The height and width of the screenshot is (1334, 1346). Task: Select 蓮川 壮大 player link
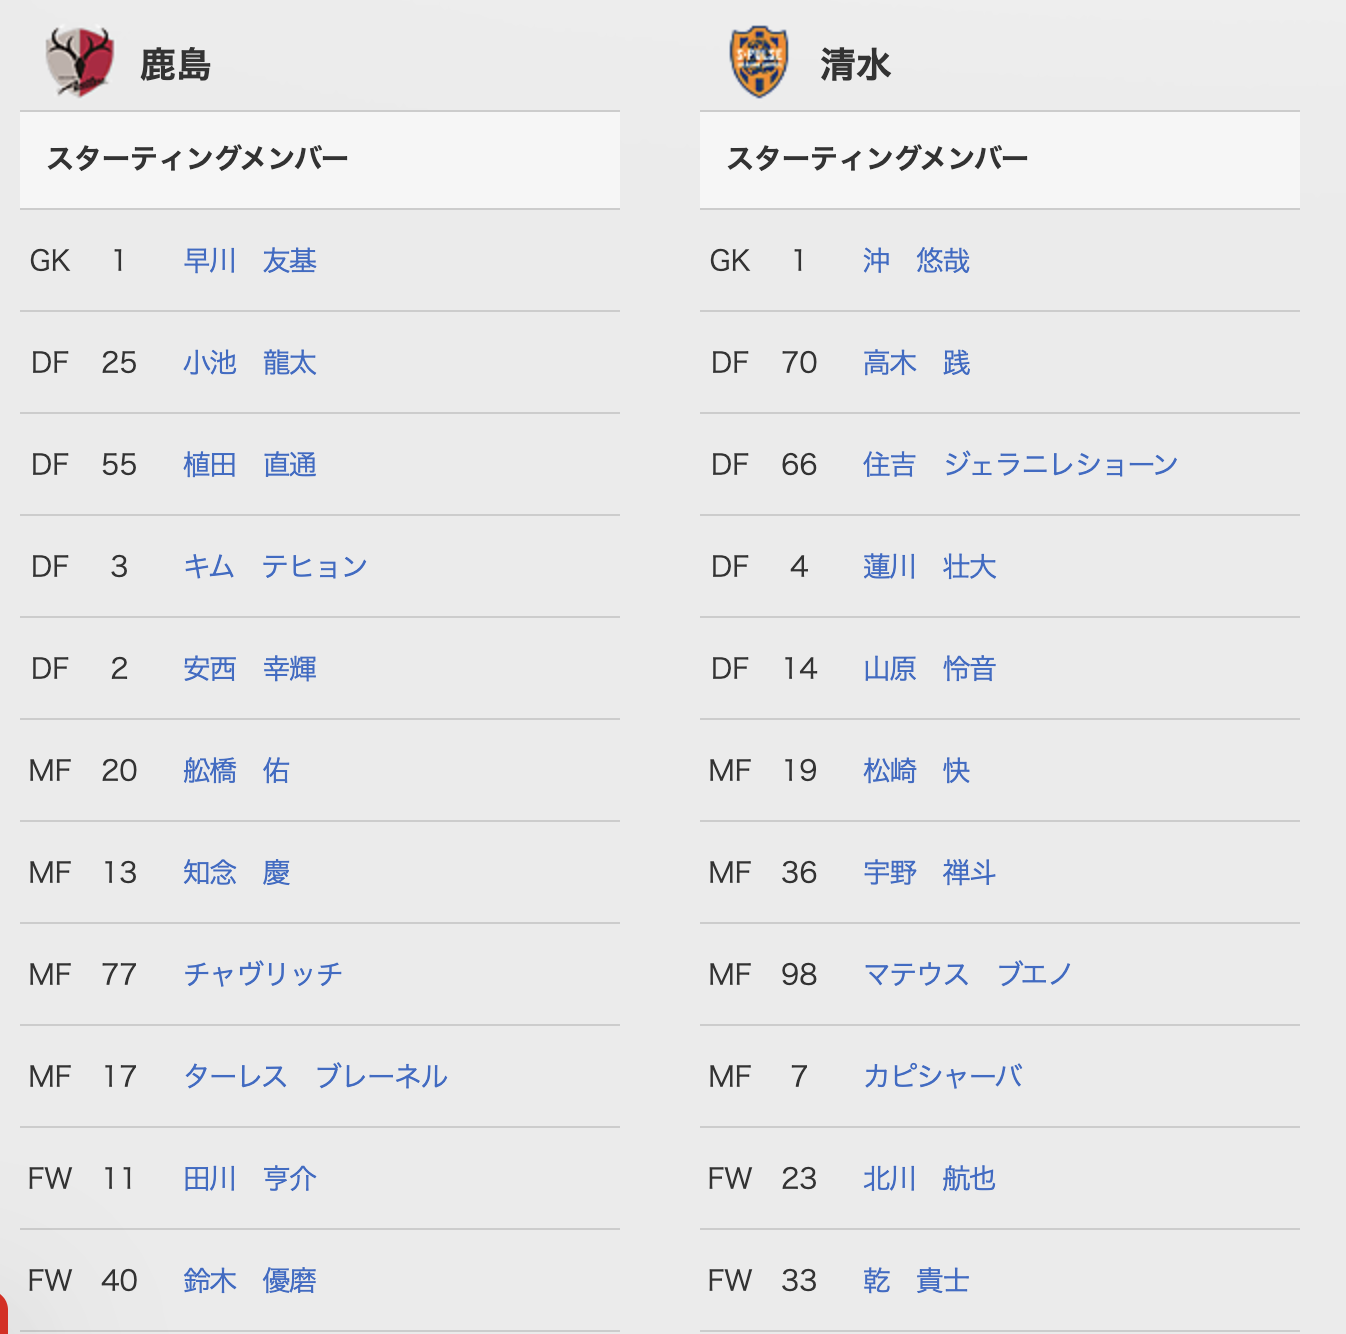[929, 567]
